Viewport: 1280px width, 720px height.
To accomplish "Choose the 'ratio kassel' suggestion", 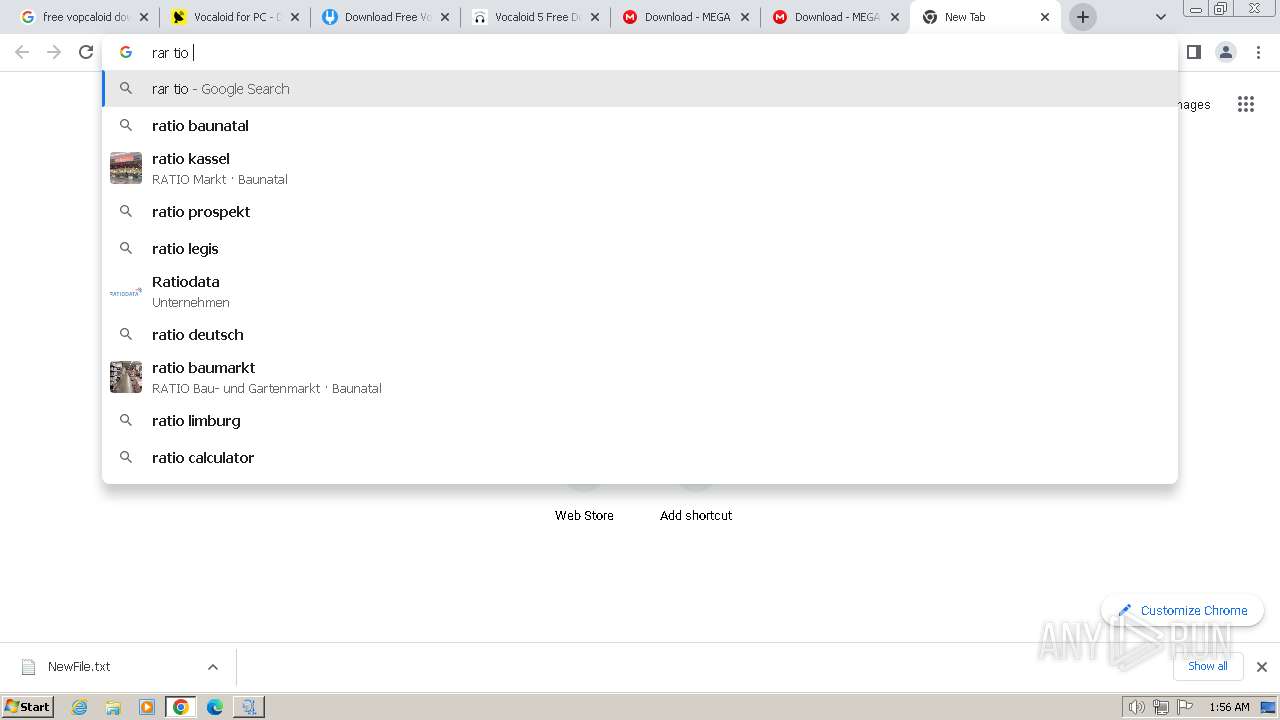I will 640,168.
